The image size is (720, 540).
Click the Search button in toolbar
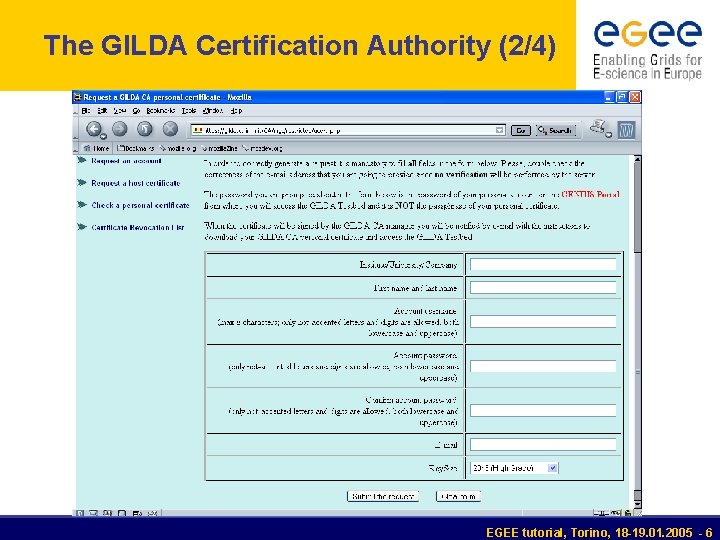(556, 130)
